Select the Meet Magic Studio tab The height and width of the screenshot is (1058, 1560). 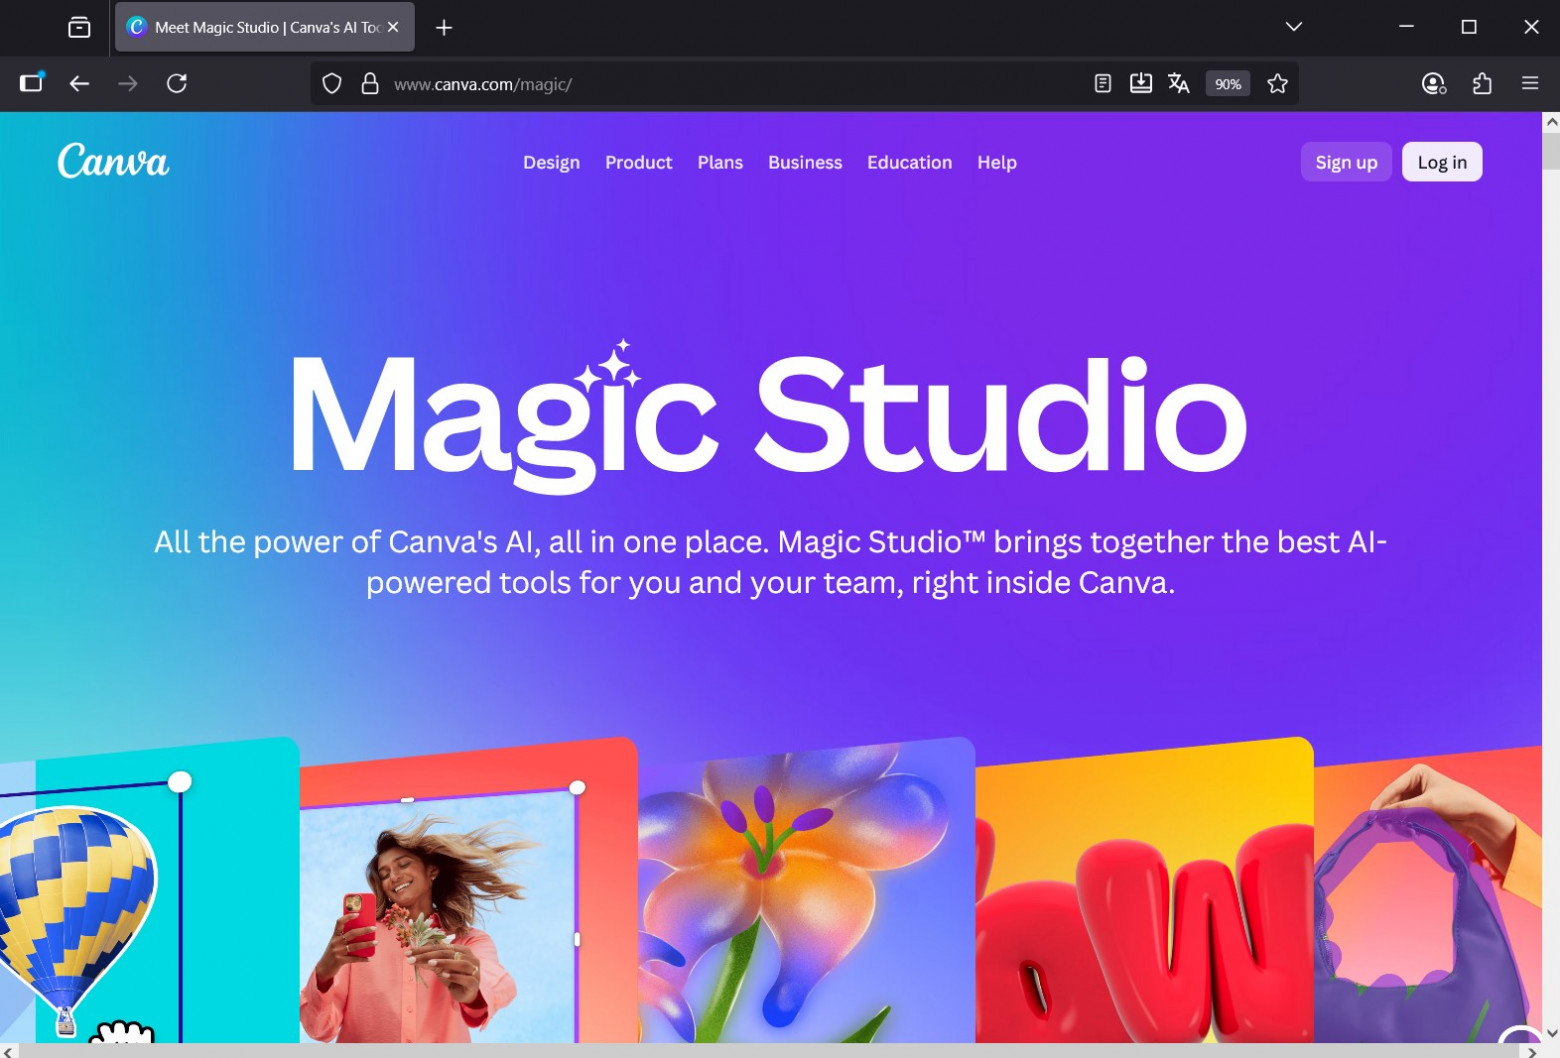click(255, 27)
